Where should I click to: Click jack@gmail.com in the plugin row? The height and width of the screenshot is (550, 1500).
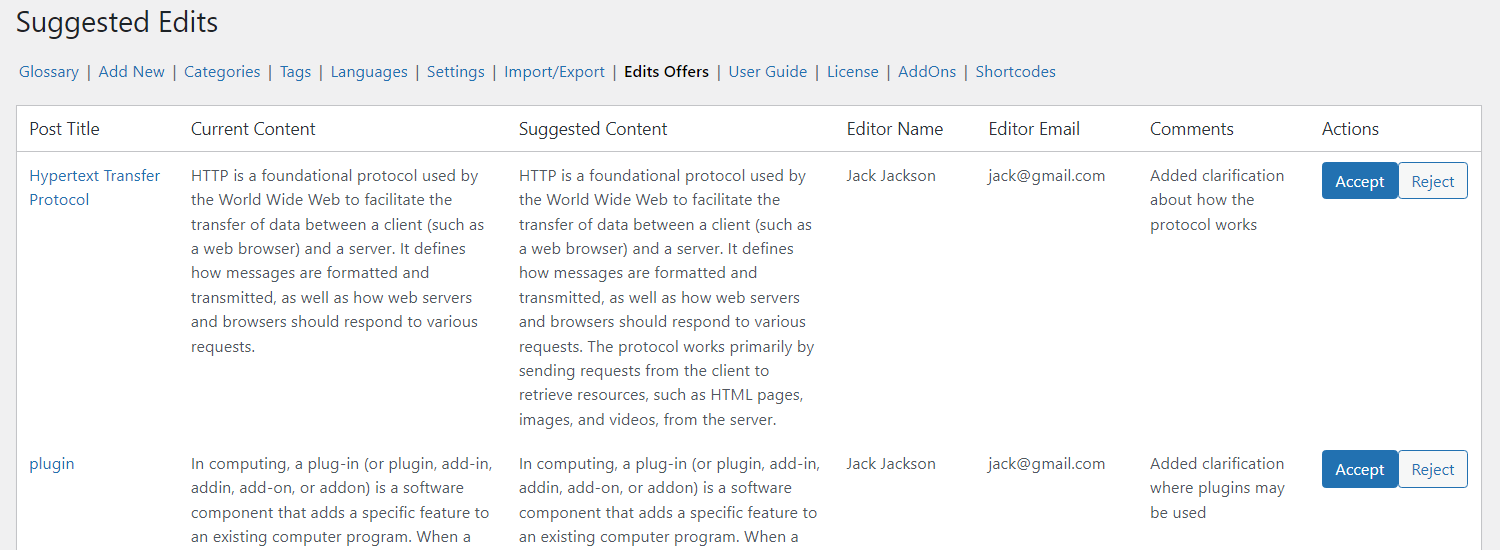tap(1047, 464)
